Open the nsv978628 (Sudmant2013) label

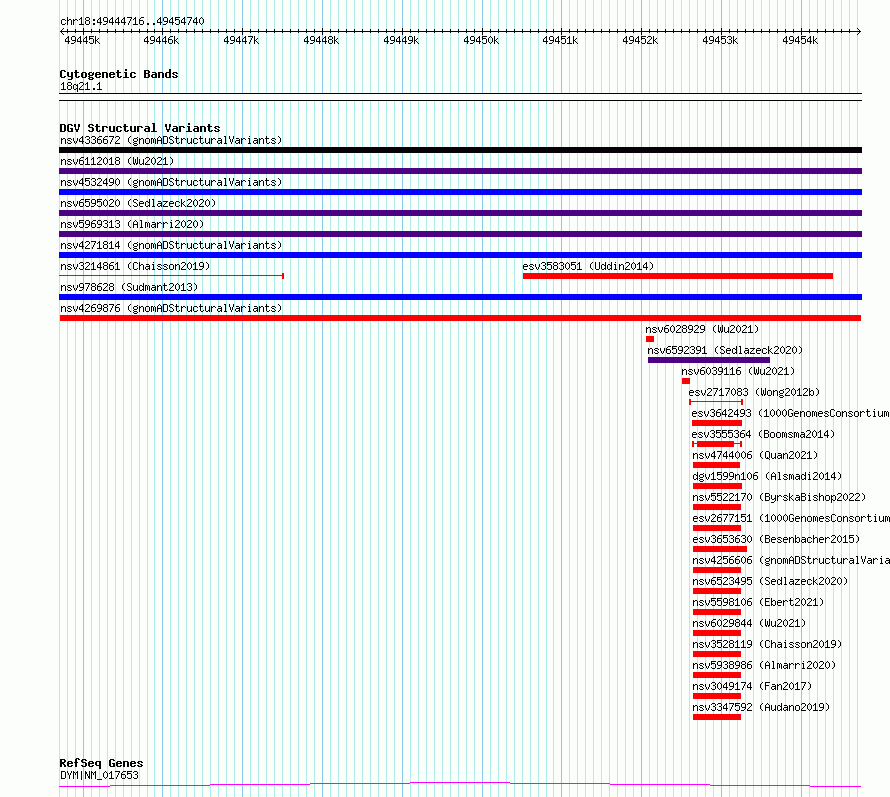pyautogui.click(x=129, y=287)
